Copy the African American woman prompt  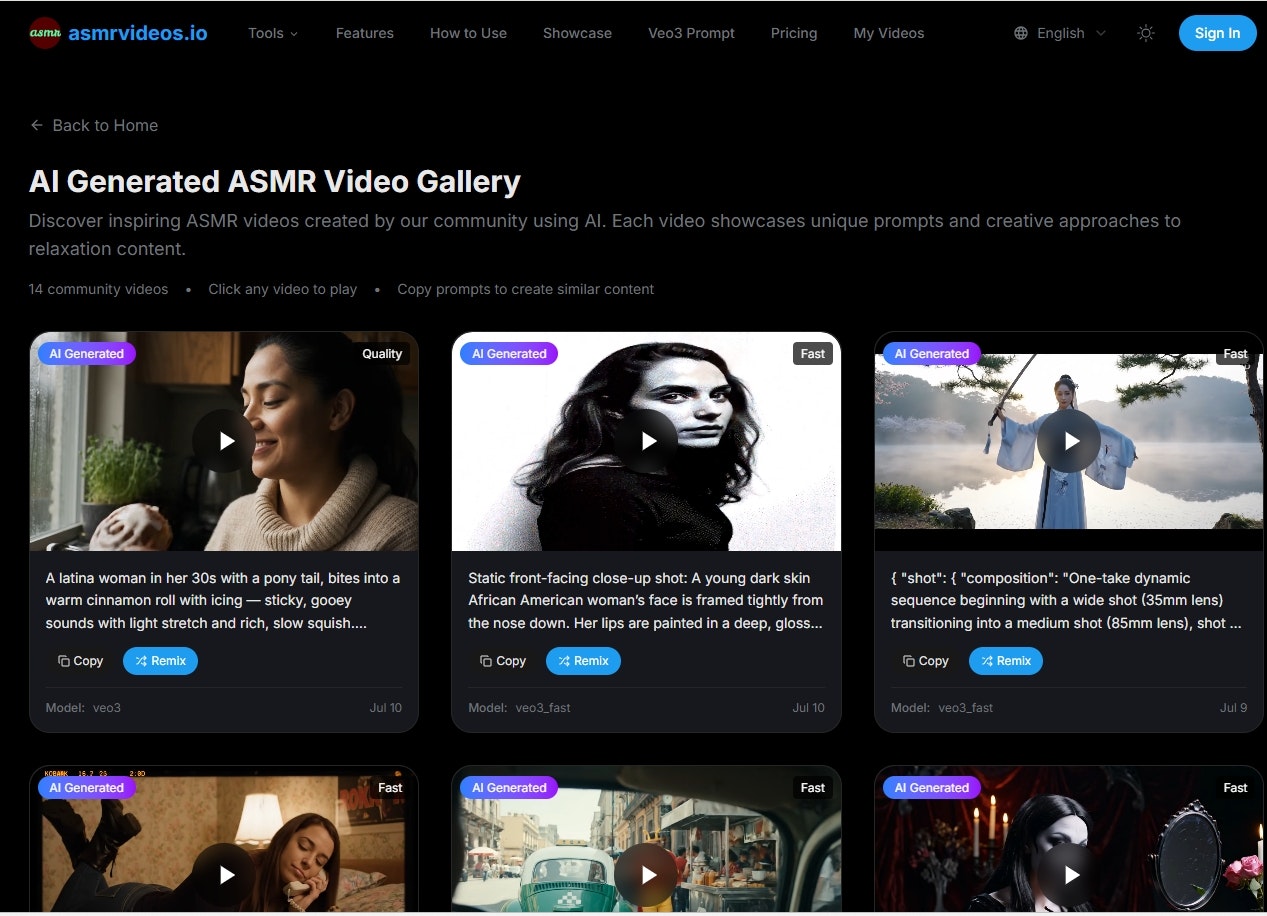503,661
